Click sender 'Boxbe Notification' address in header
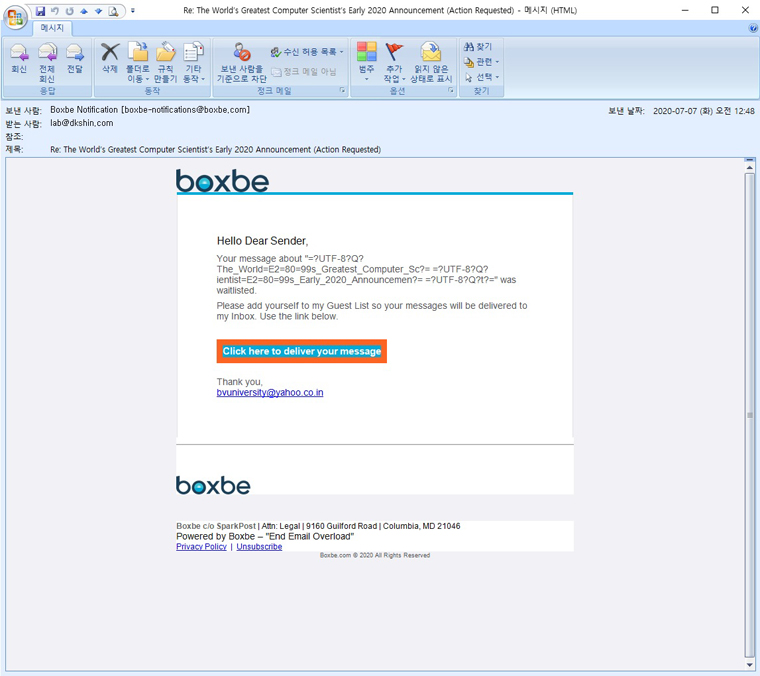Image resolution: width=760 pixels, height=676 pixels. [x=150, y=110]
